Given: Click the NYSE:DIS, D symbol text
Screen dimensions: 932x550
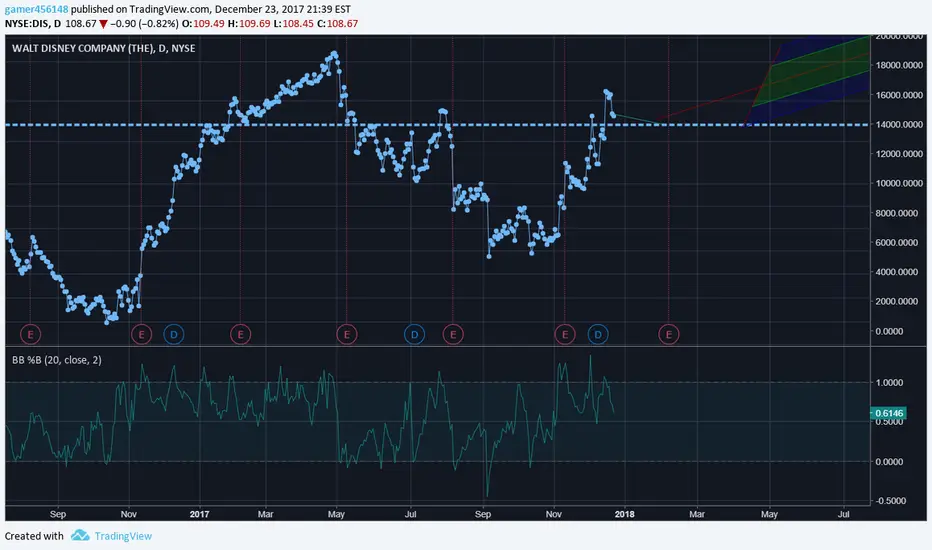Looking at the screenshot, I should click(x=33, y=24).
